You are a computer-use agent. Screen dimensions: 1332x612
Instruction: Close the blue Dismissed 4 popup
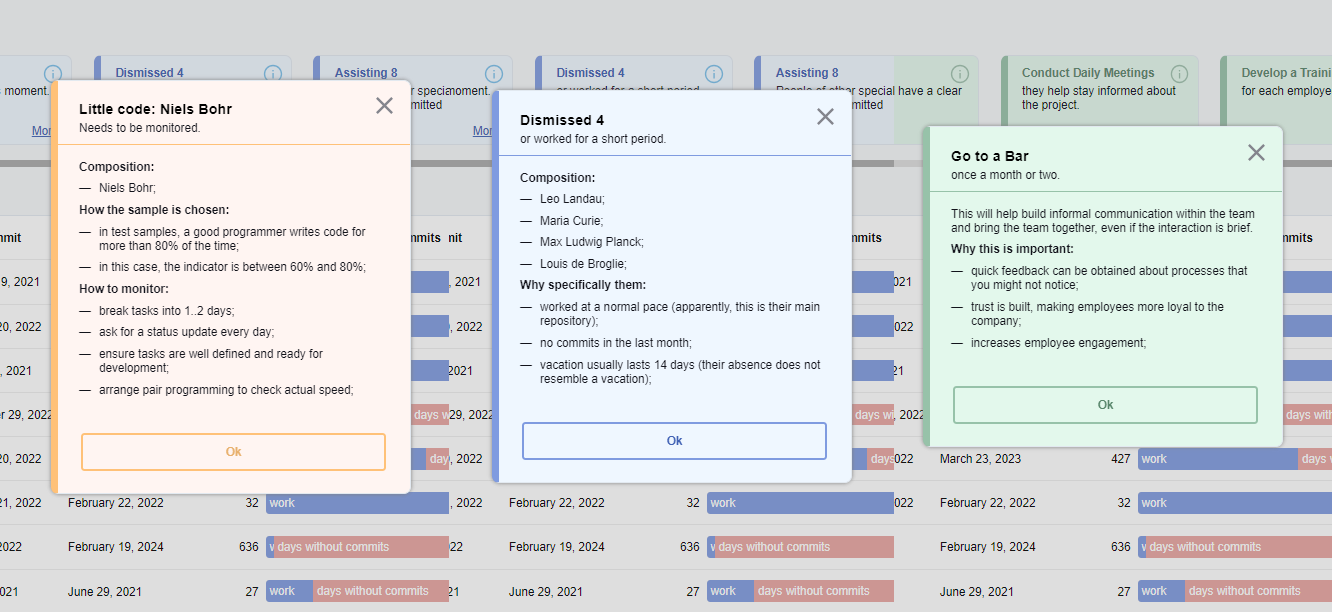pos(825,117)
